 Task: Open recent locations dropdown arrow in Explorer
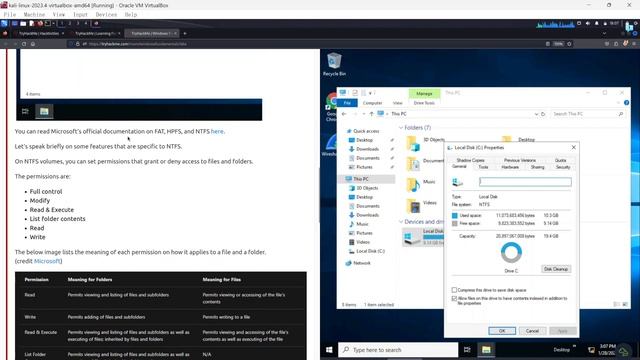coord(363,114)
